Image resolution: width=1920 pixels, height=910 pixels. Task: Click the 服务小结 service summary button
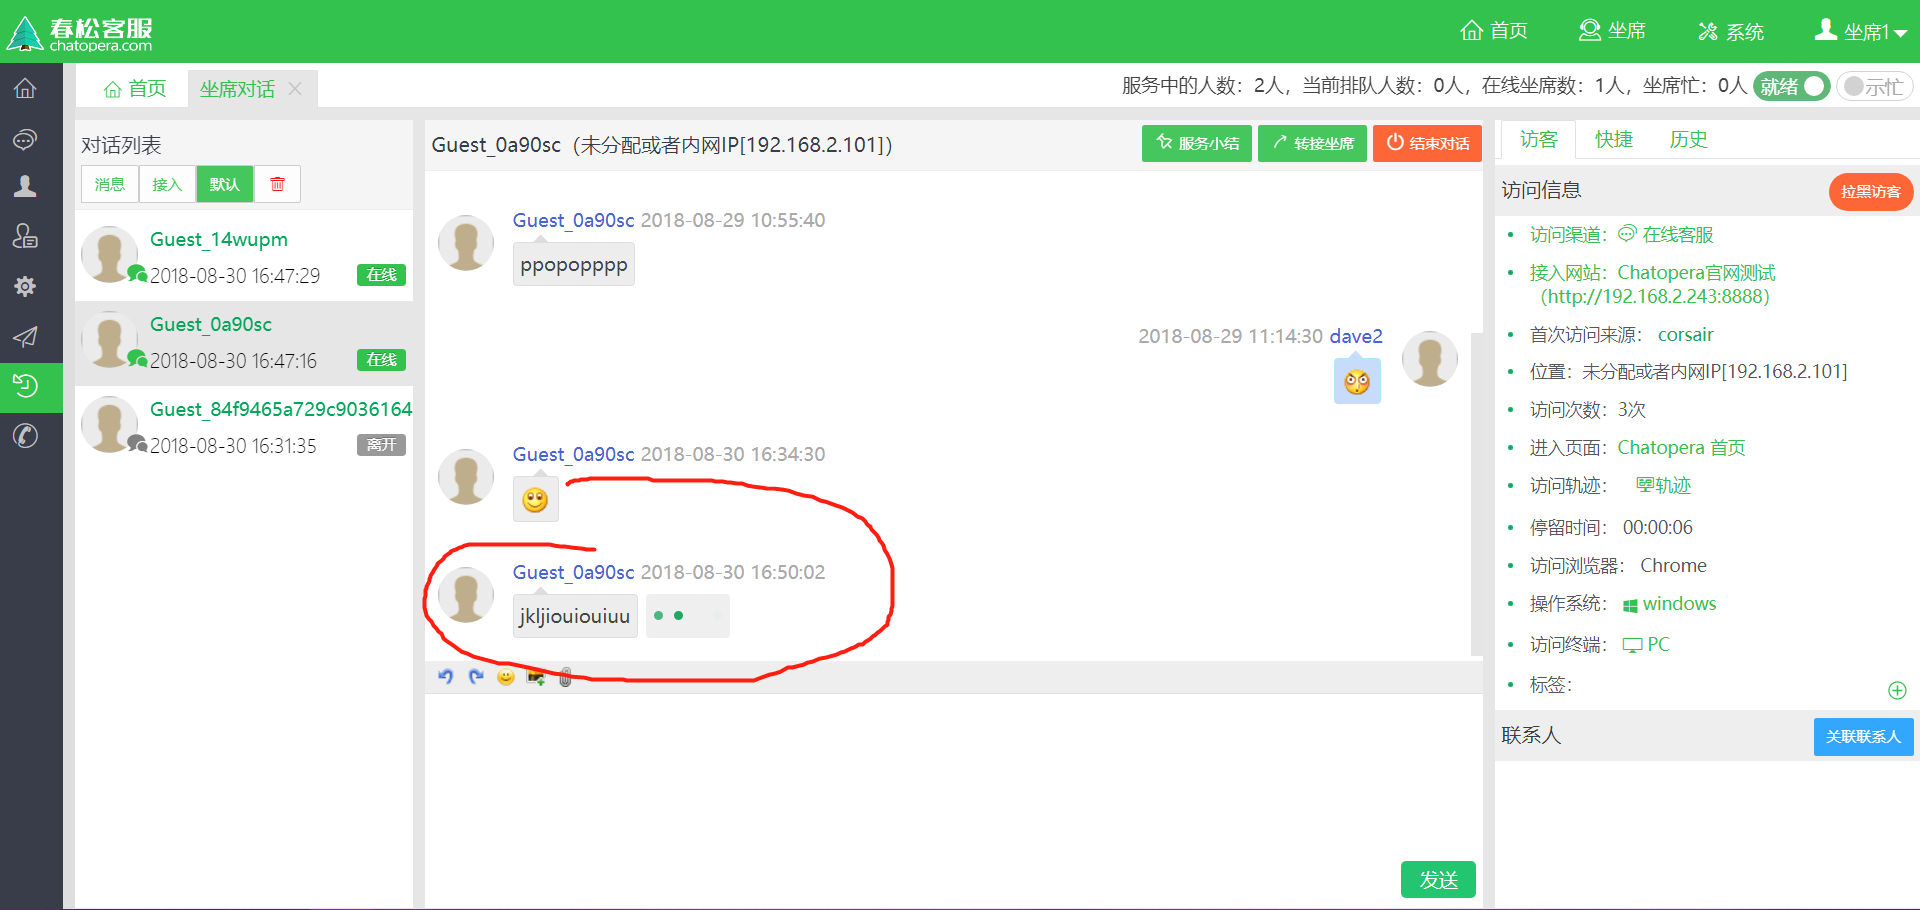click(x=1197, y=143)
